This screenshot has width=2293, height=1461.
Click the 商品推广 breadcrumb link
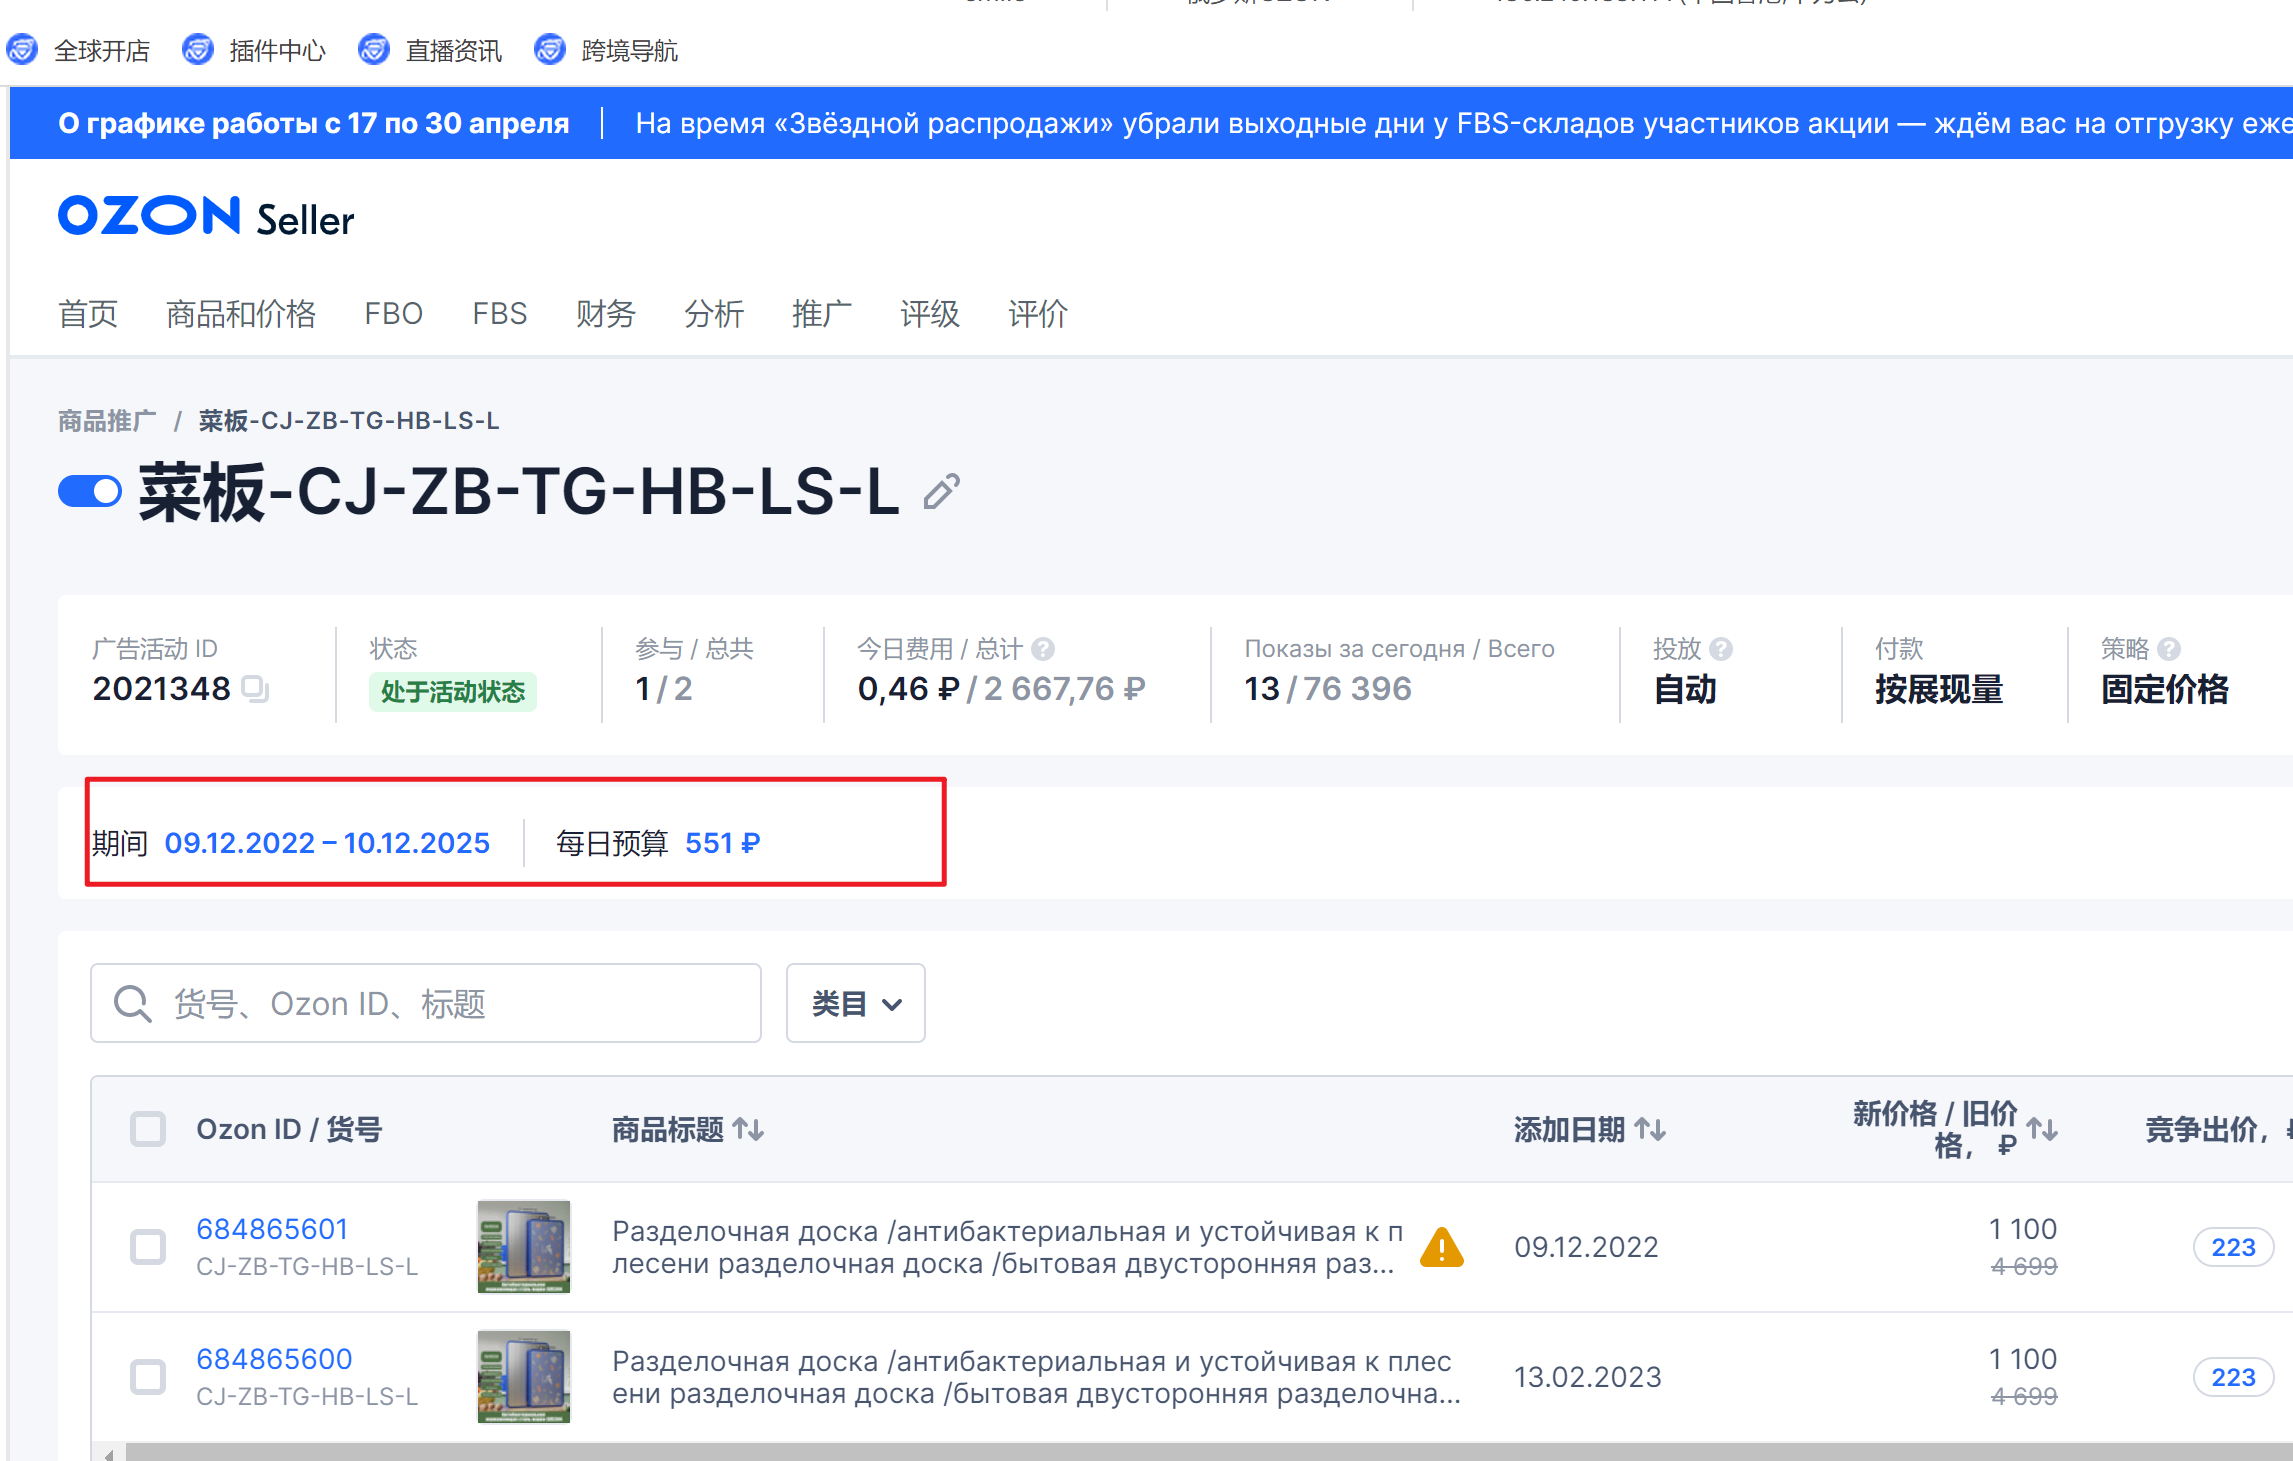tap(107, 421)
